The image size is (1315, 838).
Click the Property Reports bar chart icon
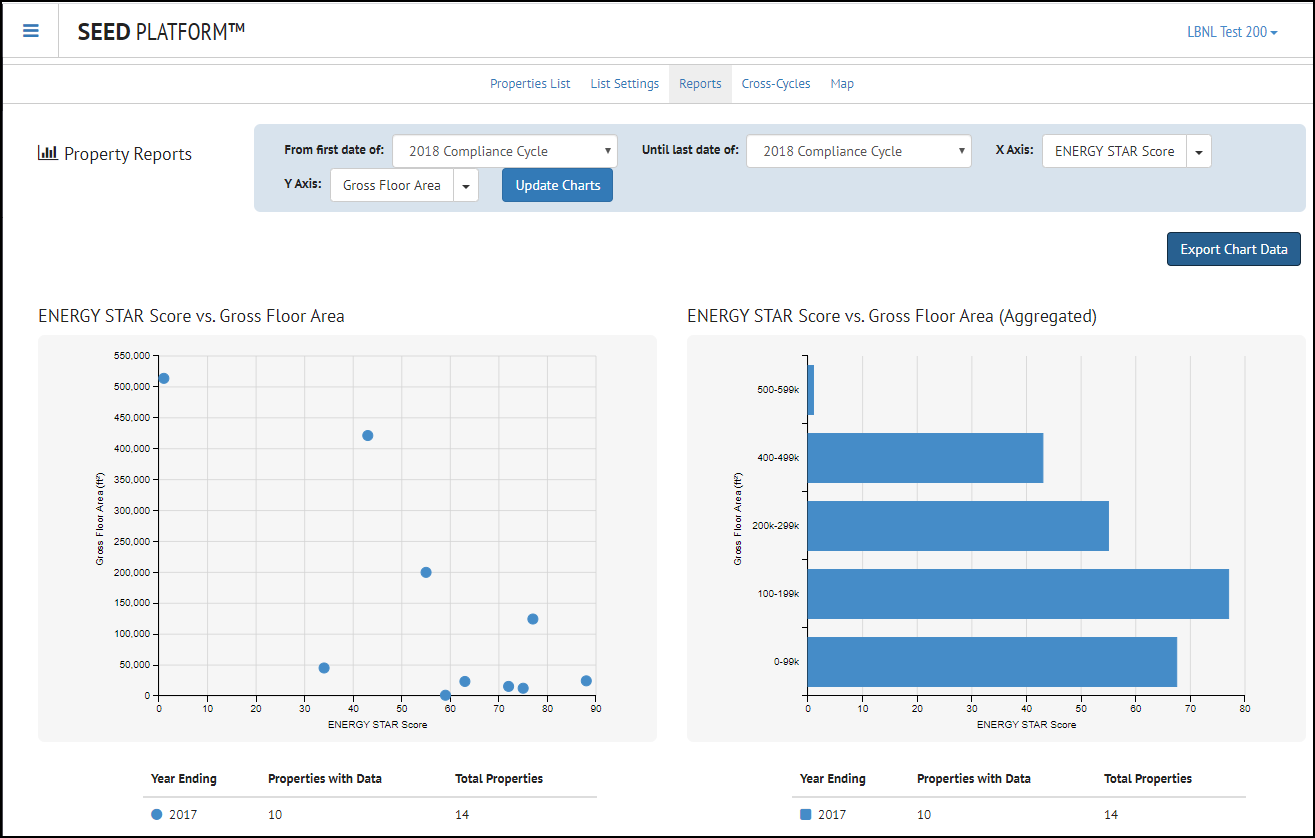(46, 152)
